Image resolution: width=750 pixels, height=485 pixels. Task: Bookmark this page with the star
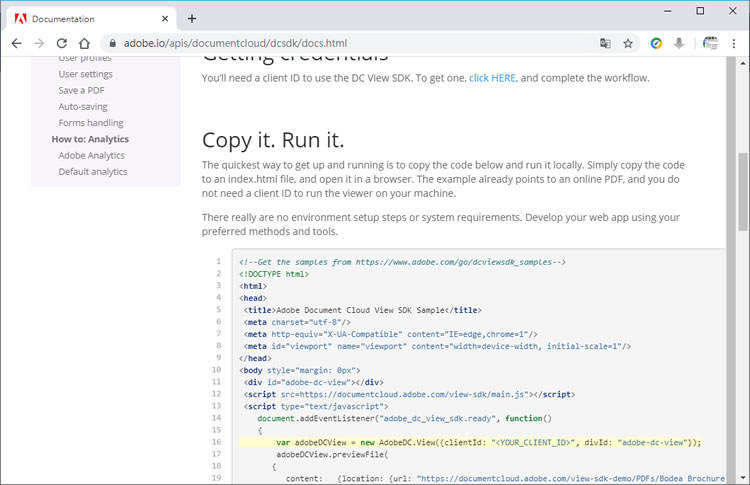coord(628,44)
